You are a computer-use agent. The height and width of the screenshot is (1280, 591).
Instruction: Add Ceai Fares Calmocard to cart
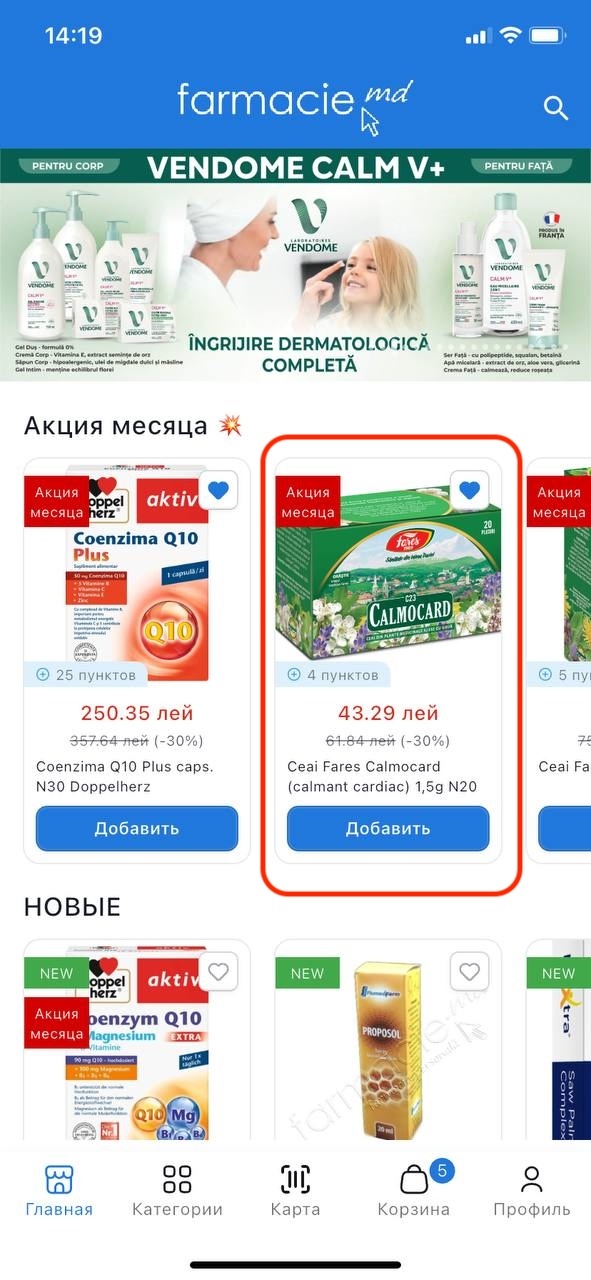(x=388, y=828)
